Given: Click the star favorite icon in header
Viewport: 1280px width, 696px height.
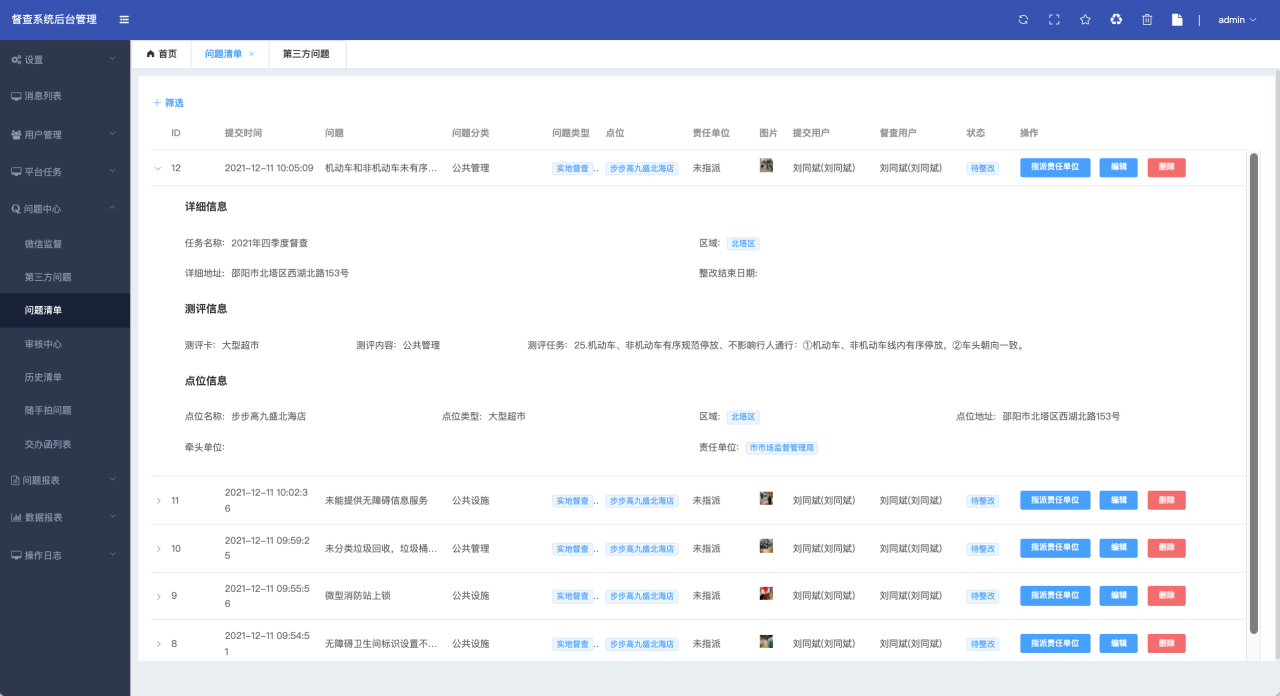Looking at the screenshot, I should click(1085, 20).
